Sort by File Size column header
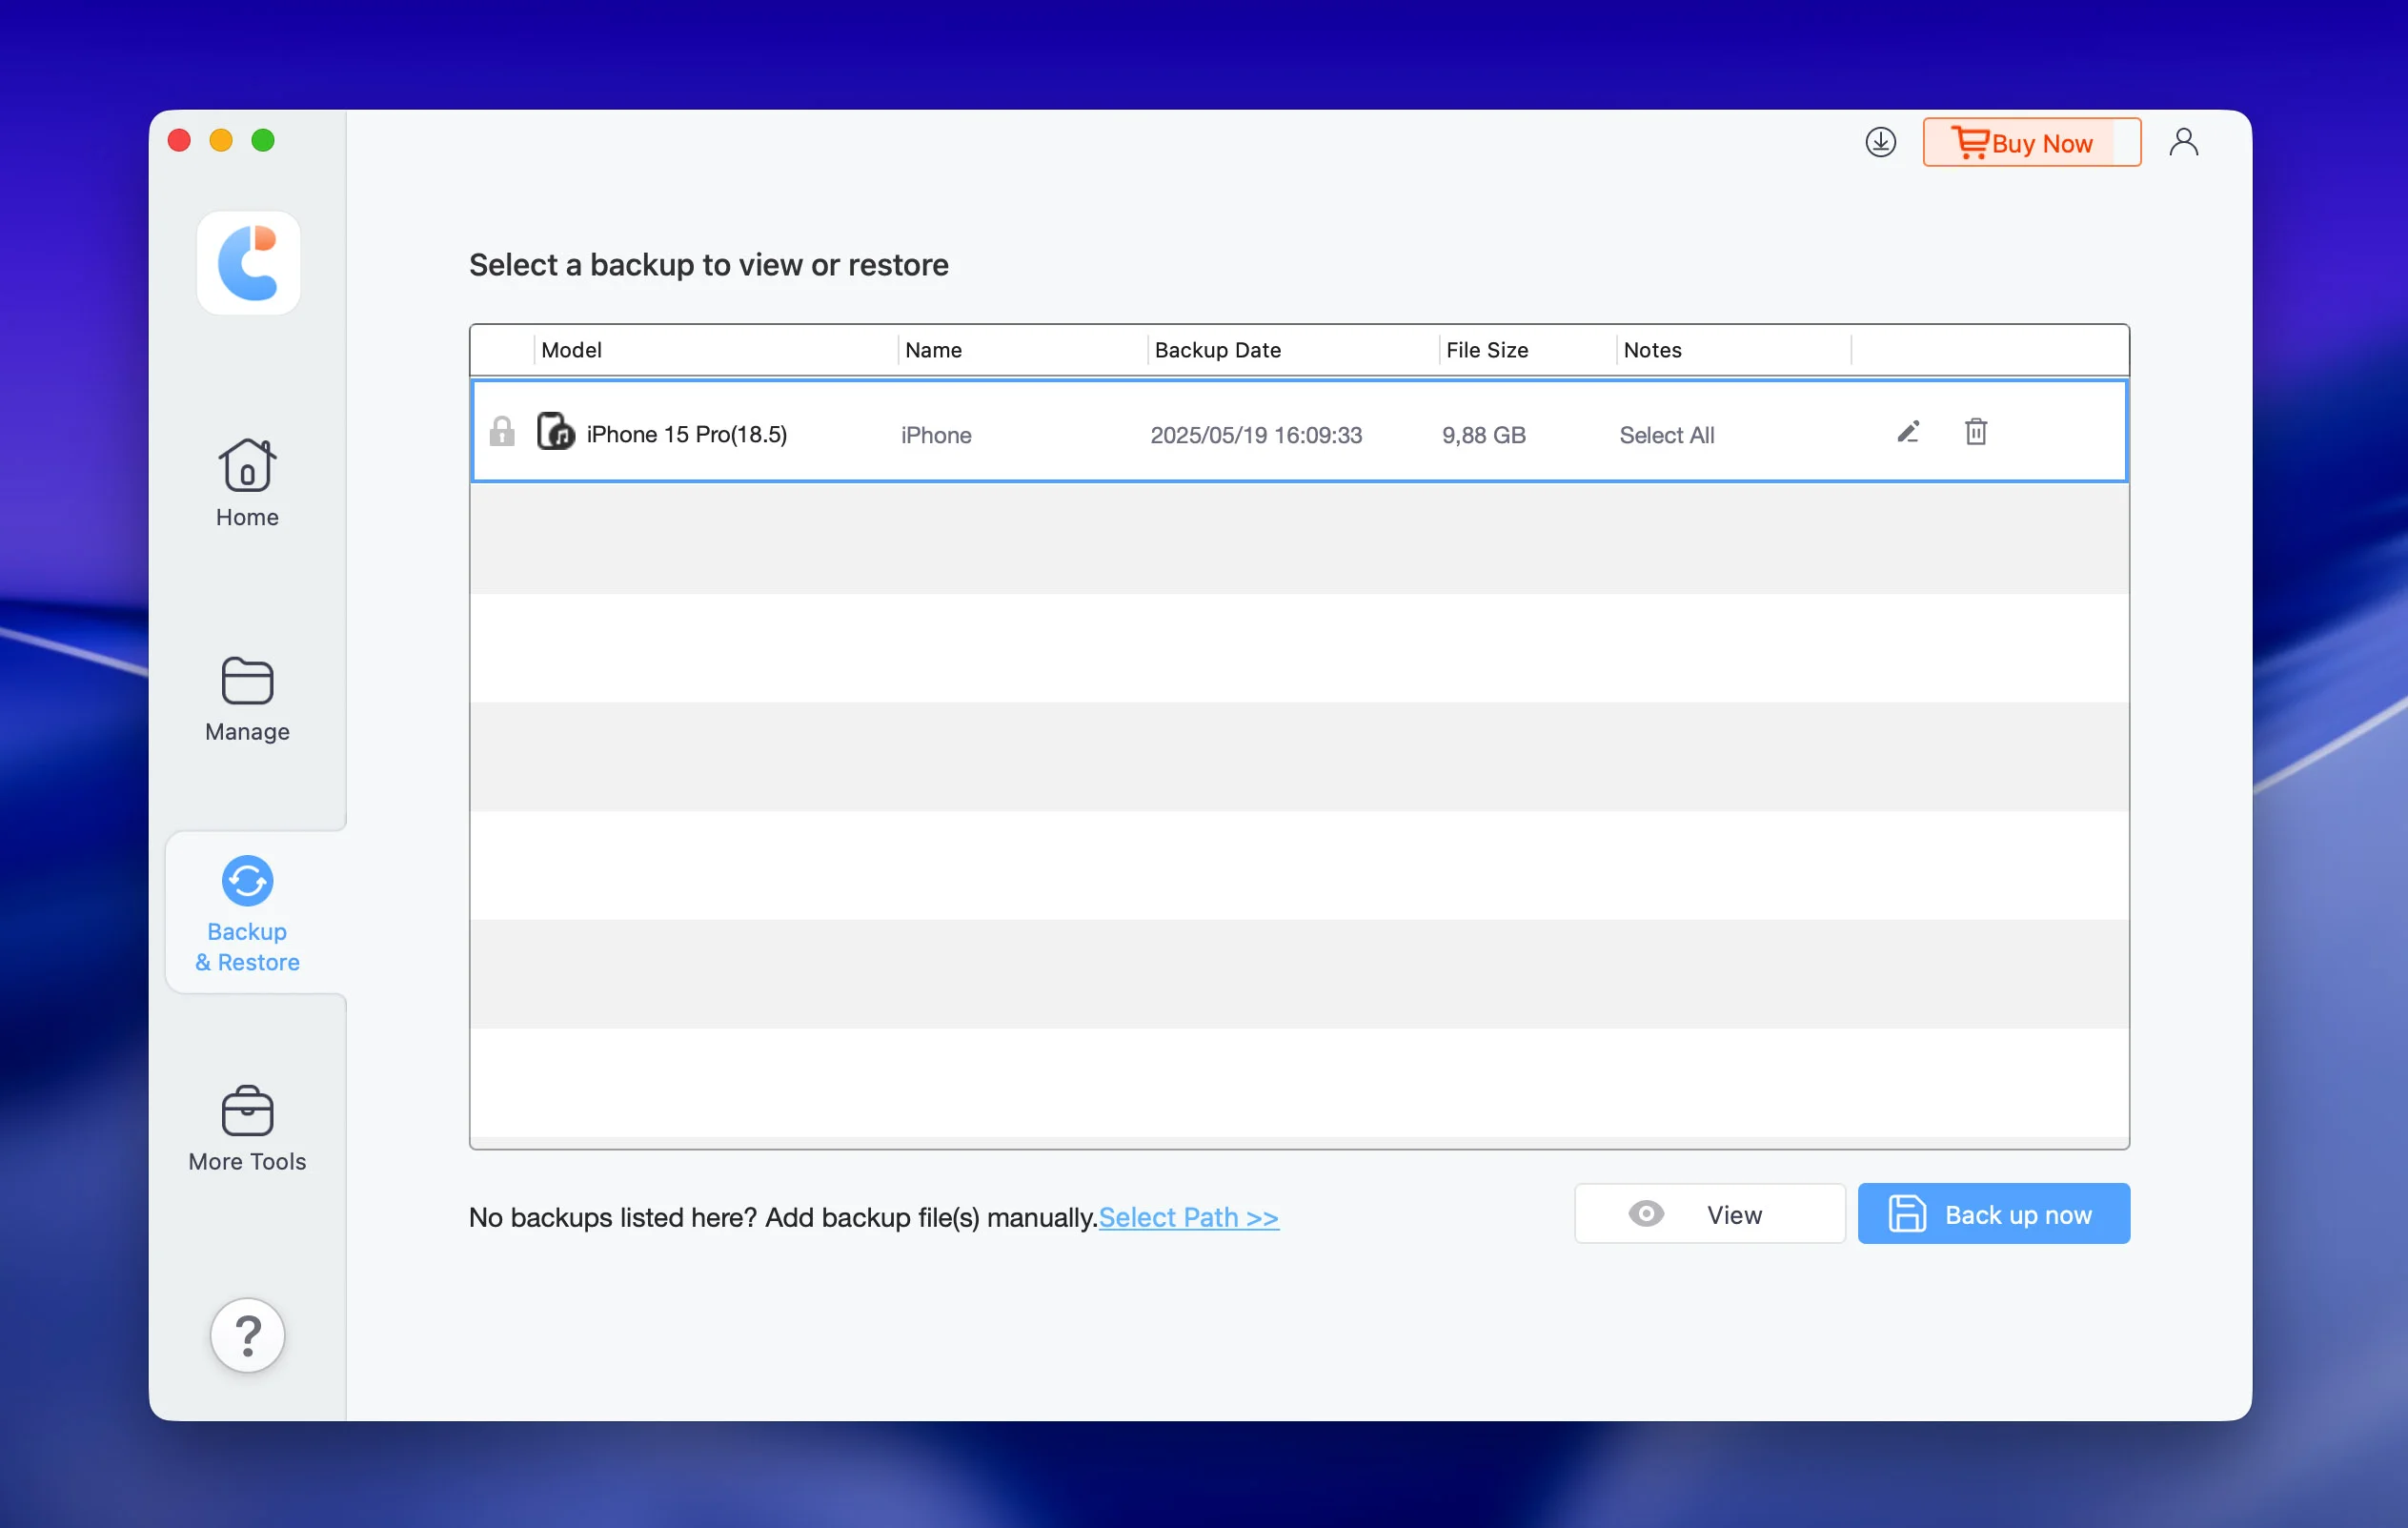 point(1486,350)
